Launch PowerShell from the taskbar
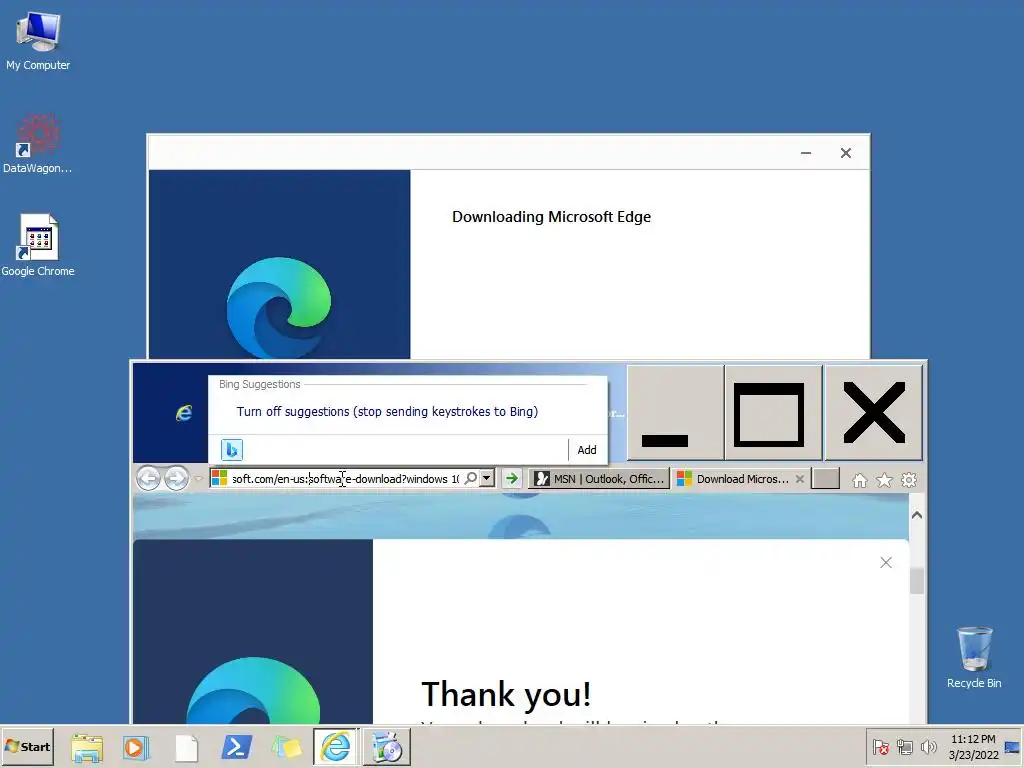The height and width of the screenshot is (768, 1024). [x=236, y=746]
